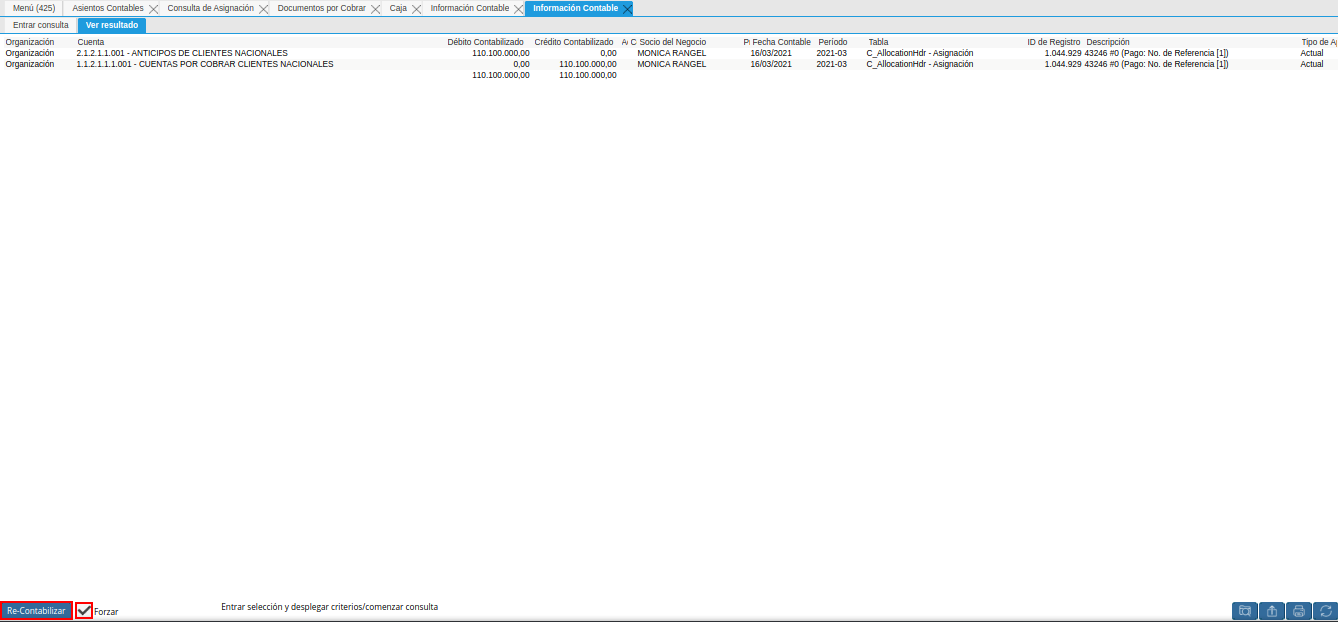Click the Descripción column header
This screenshot has width=1338, height=622.
pos(1108,42)
